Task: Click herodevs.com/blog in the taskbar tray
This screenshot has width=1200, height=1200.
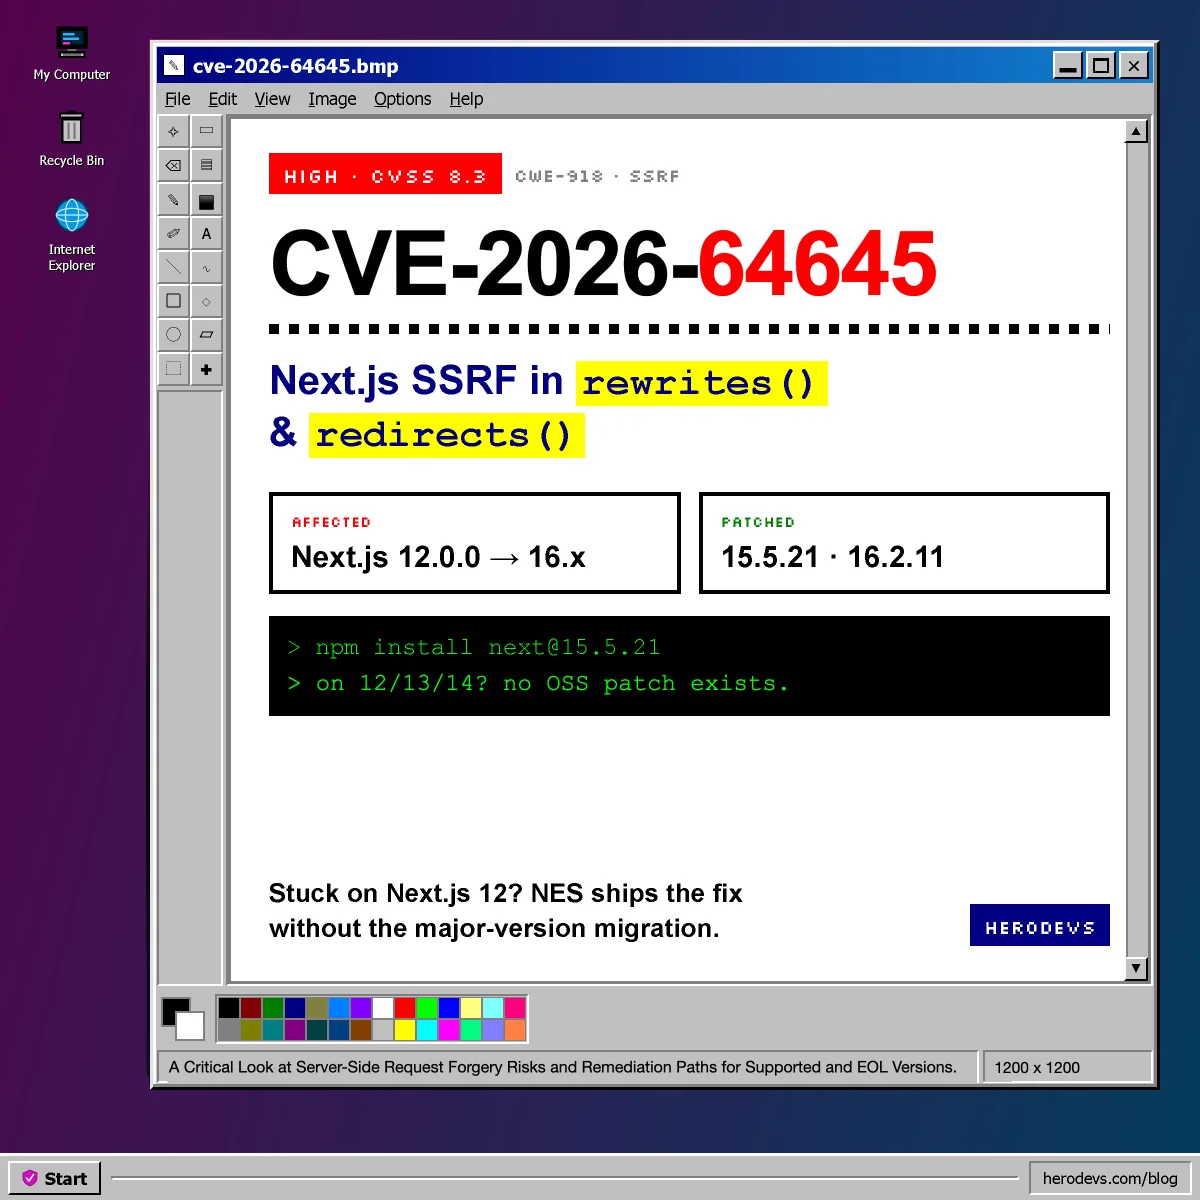Action: coord(1110,1178)
